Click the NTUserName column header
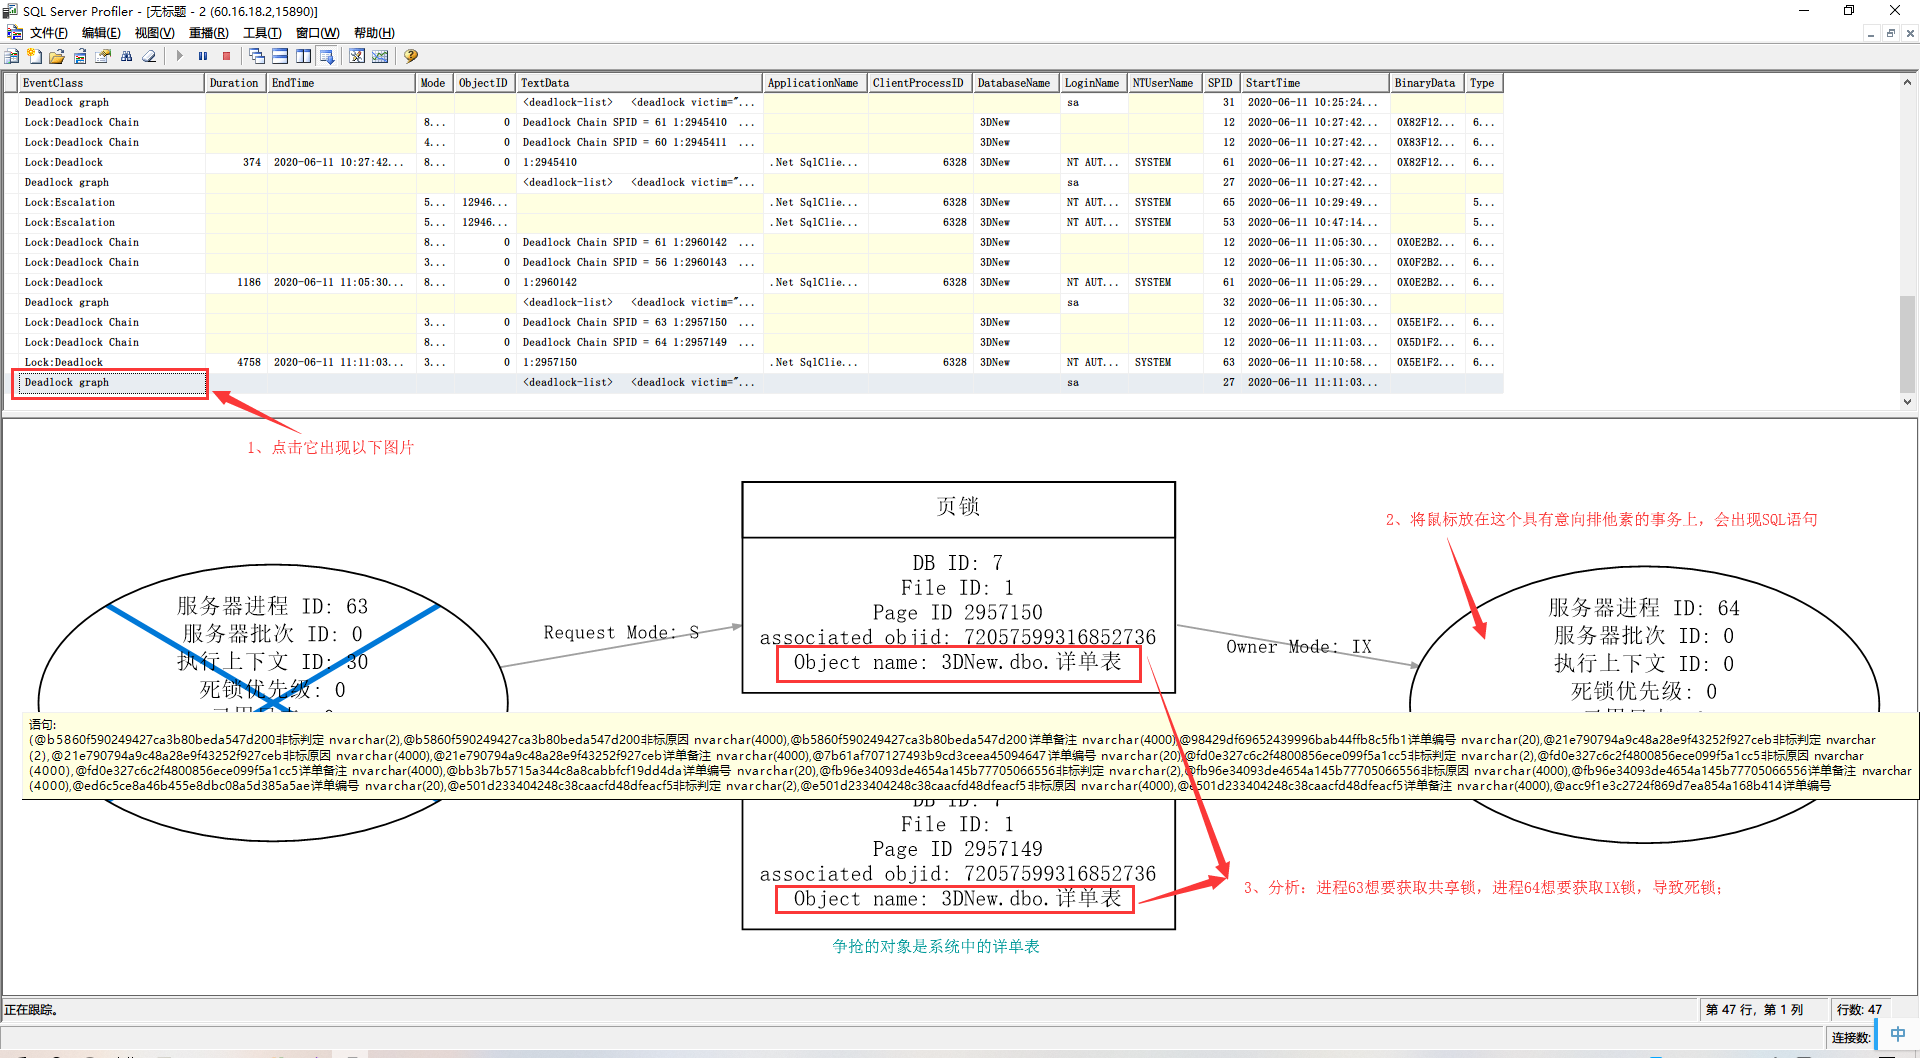 (1164, 83)
